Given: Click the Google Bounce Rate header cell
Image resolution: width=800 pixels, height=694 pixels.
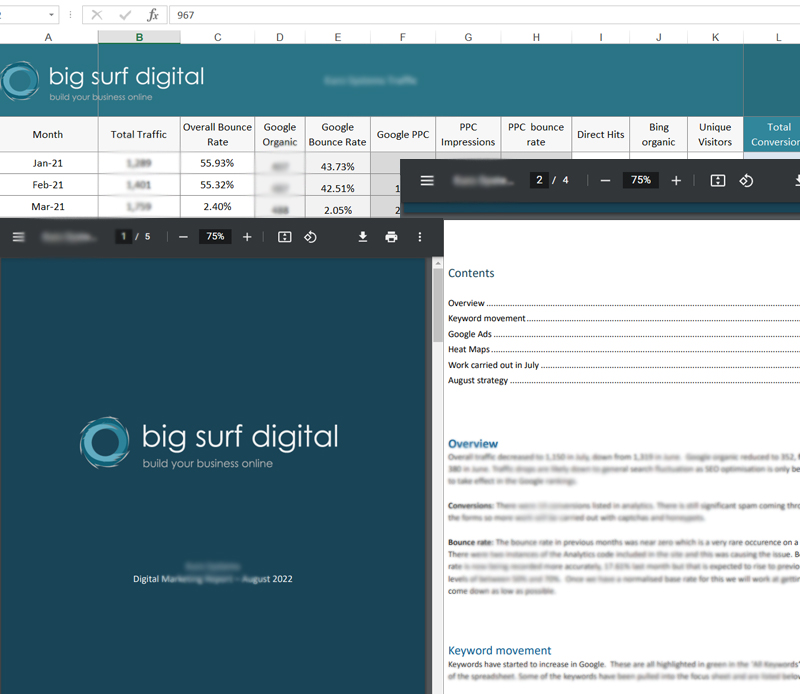Looking at the screenshot, I should [x=337, y=134].
